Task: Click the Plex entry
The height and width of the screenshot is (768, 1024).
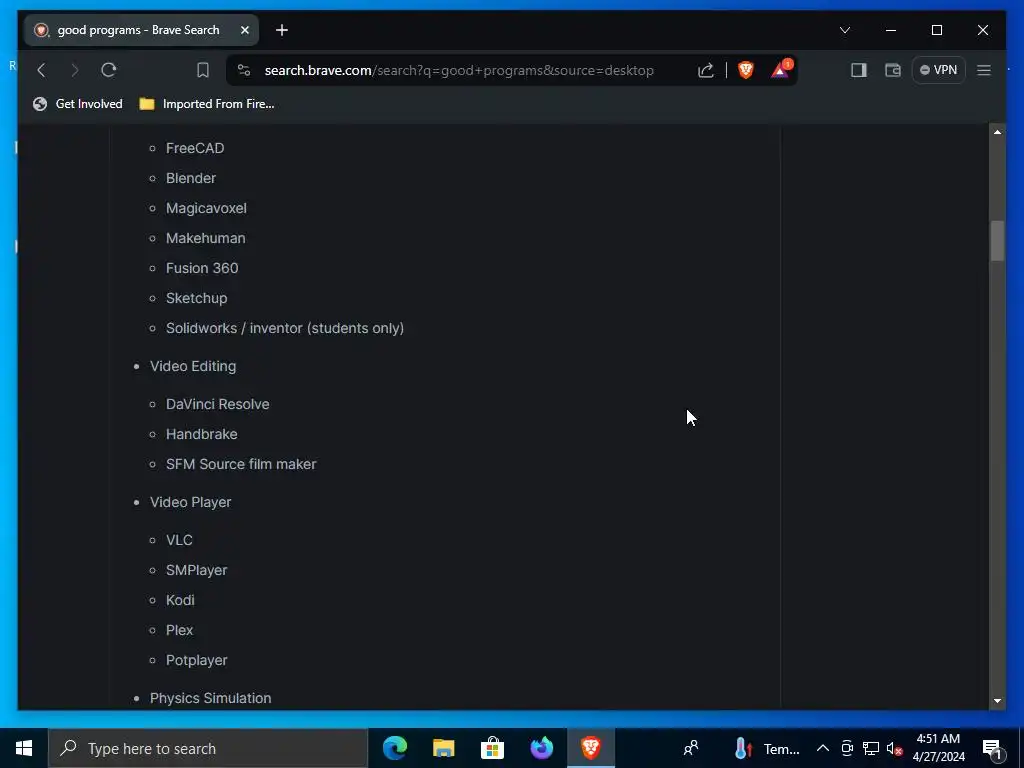Action: coord(180,630)
